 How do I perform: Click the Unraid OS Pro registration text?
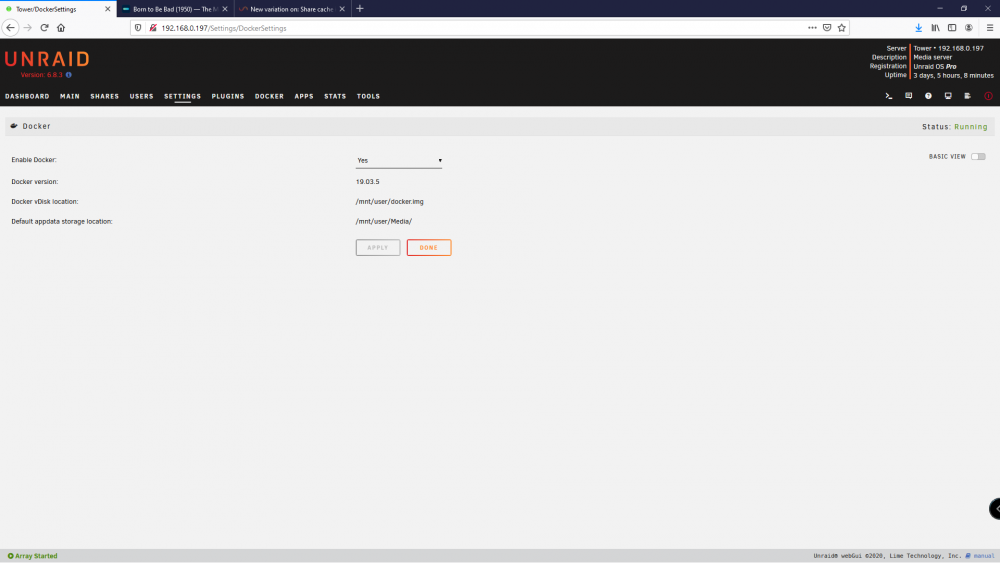(935, 66)
